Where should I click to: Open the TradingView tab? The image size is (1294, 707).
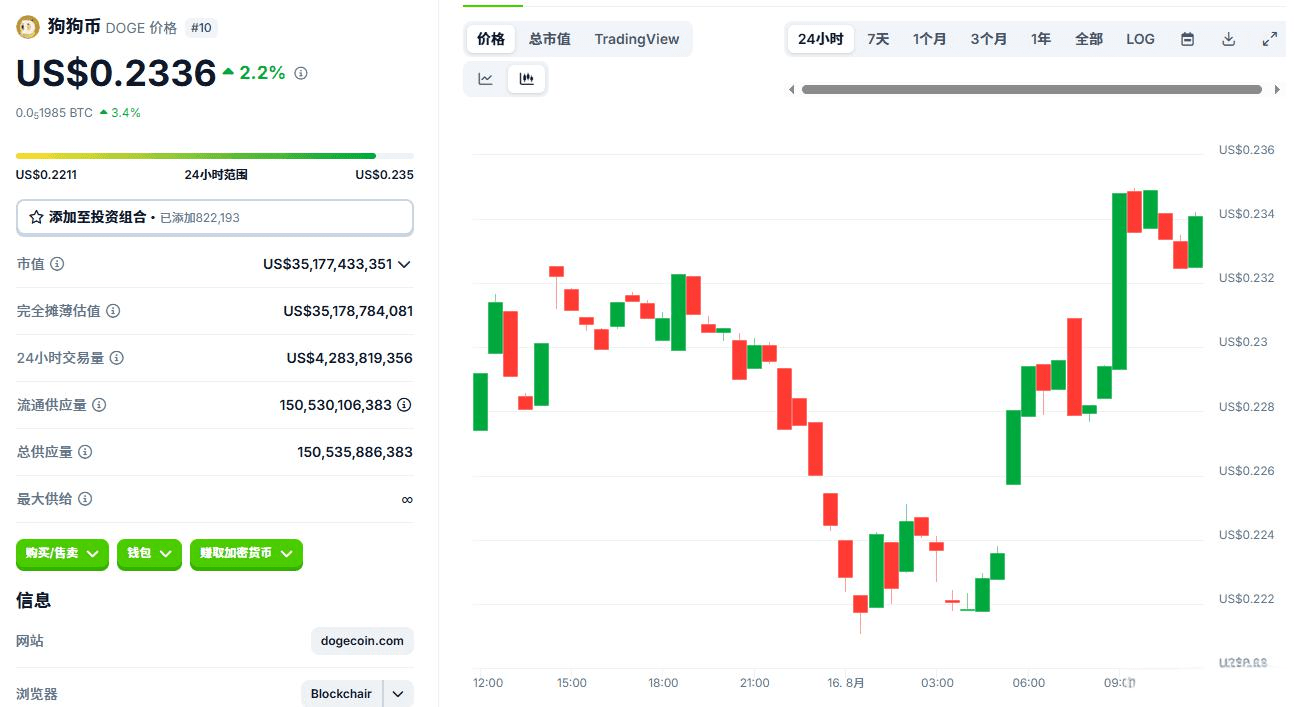(x=636, y=39)
